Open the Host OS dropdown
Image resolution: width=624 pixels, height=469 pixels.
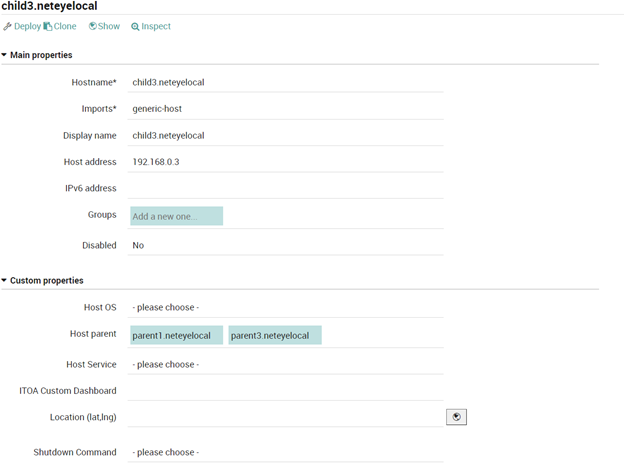pyautogui.click(x=285, y=307)
